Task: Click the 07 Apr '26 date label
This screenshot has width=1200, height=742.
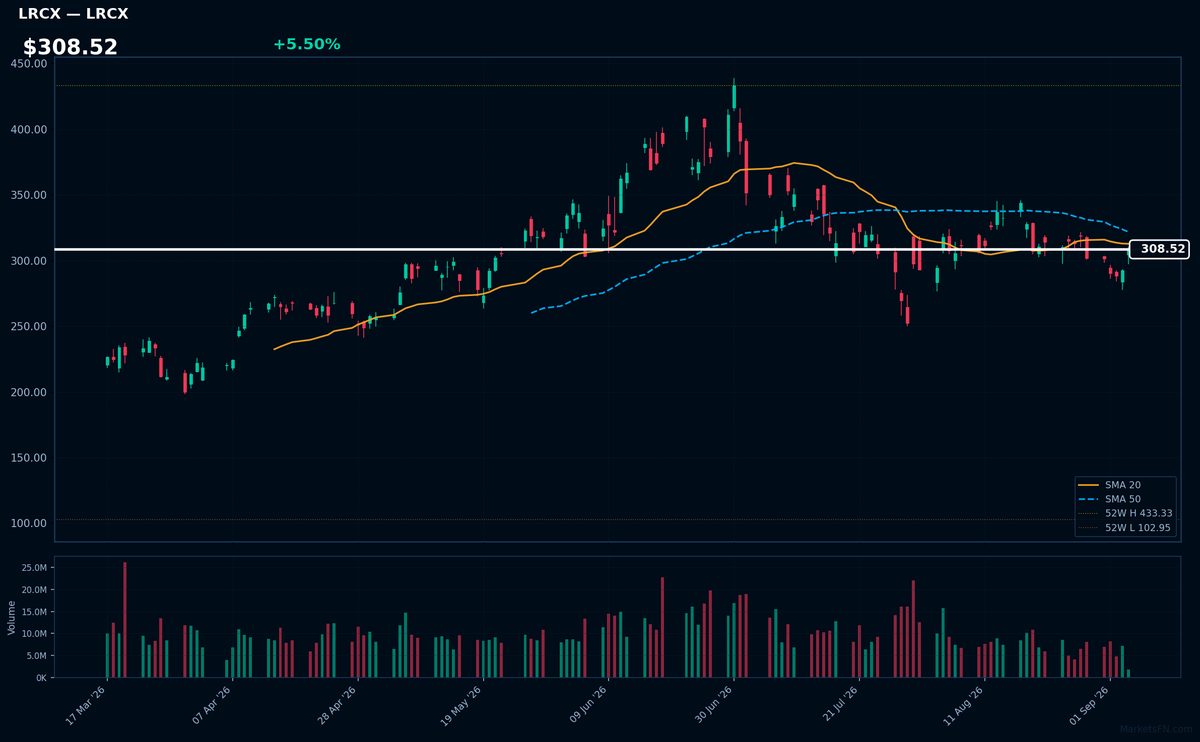Action: [211, 706]
